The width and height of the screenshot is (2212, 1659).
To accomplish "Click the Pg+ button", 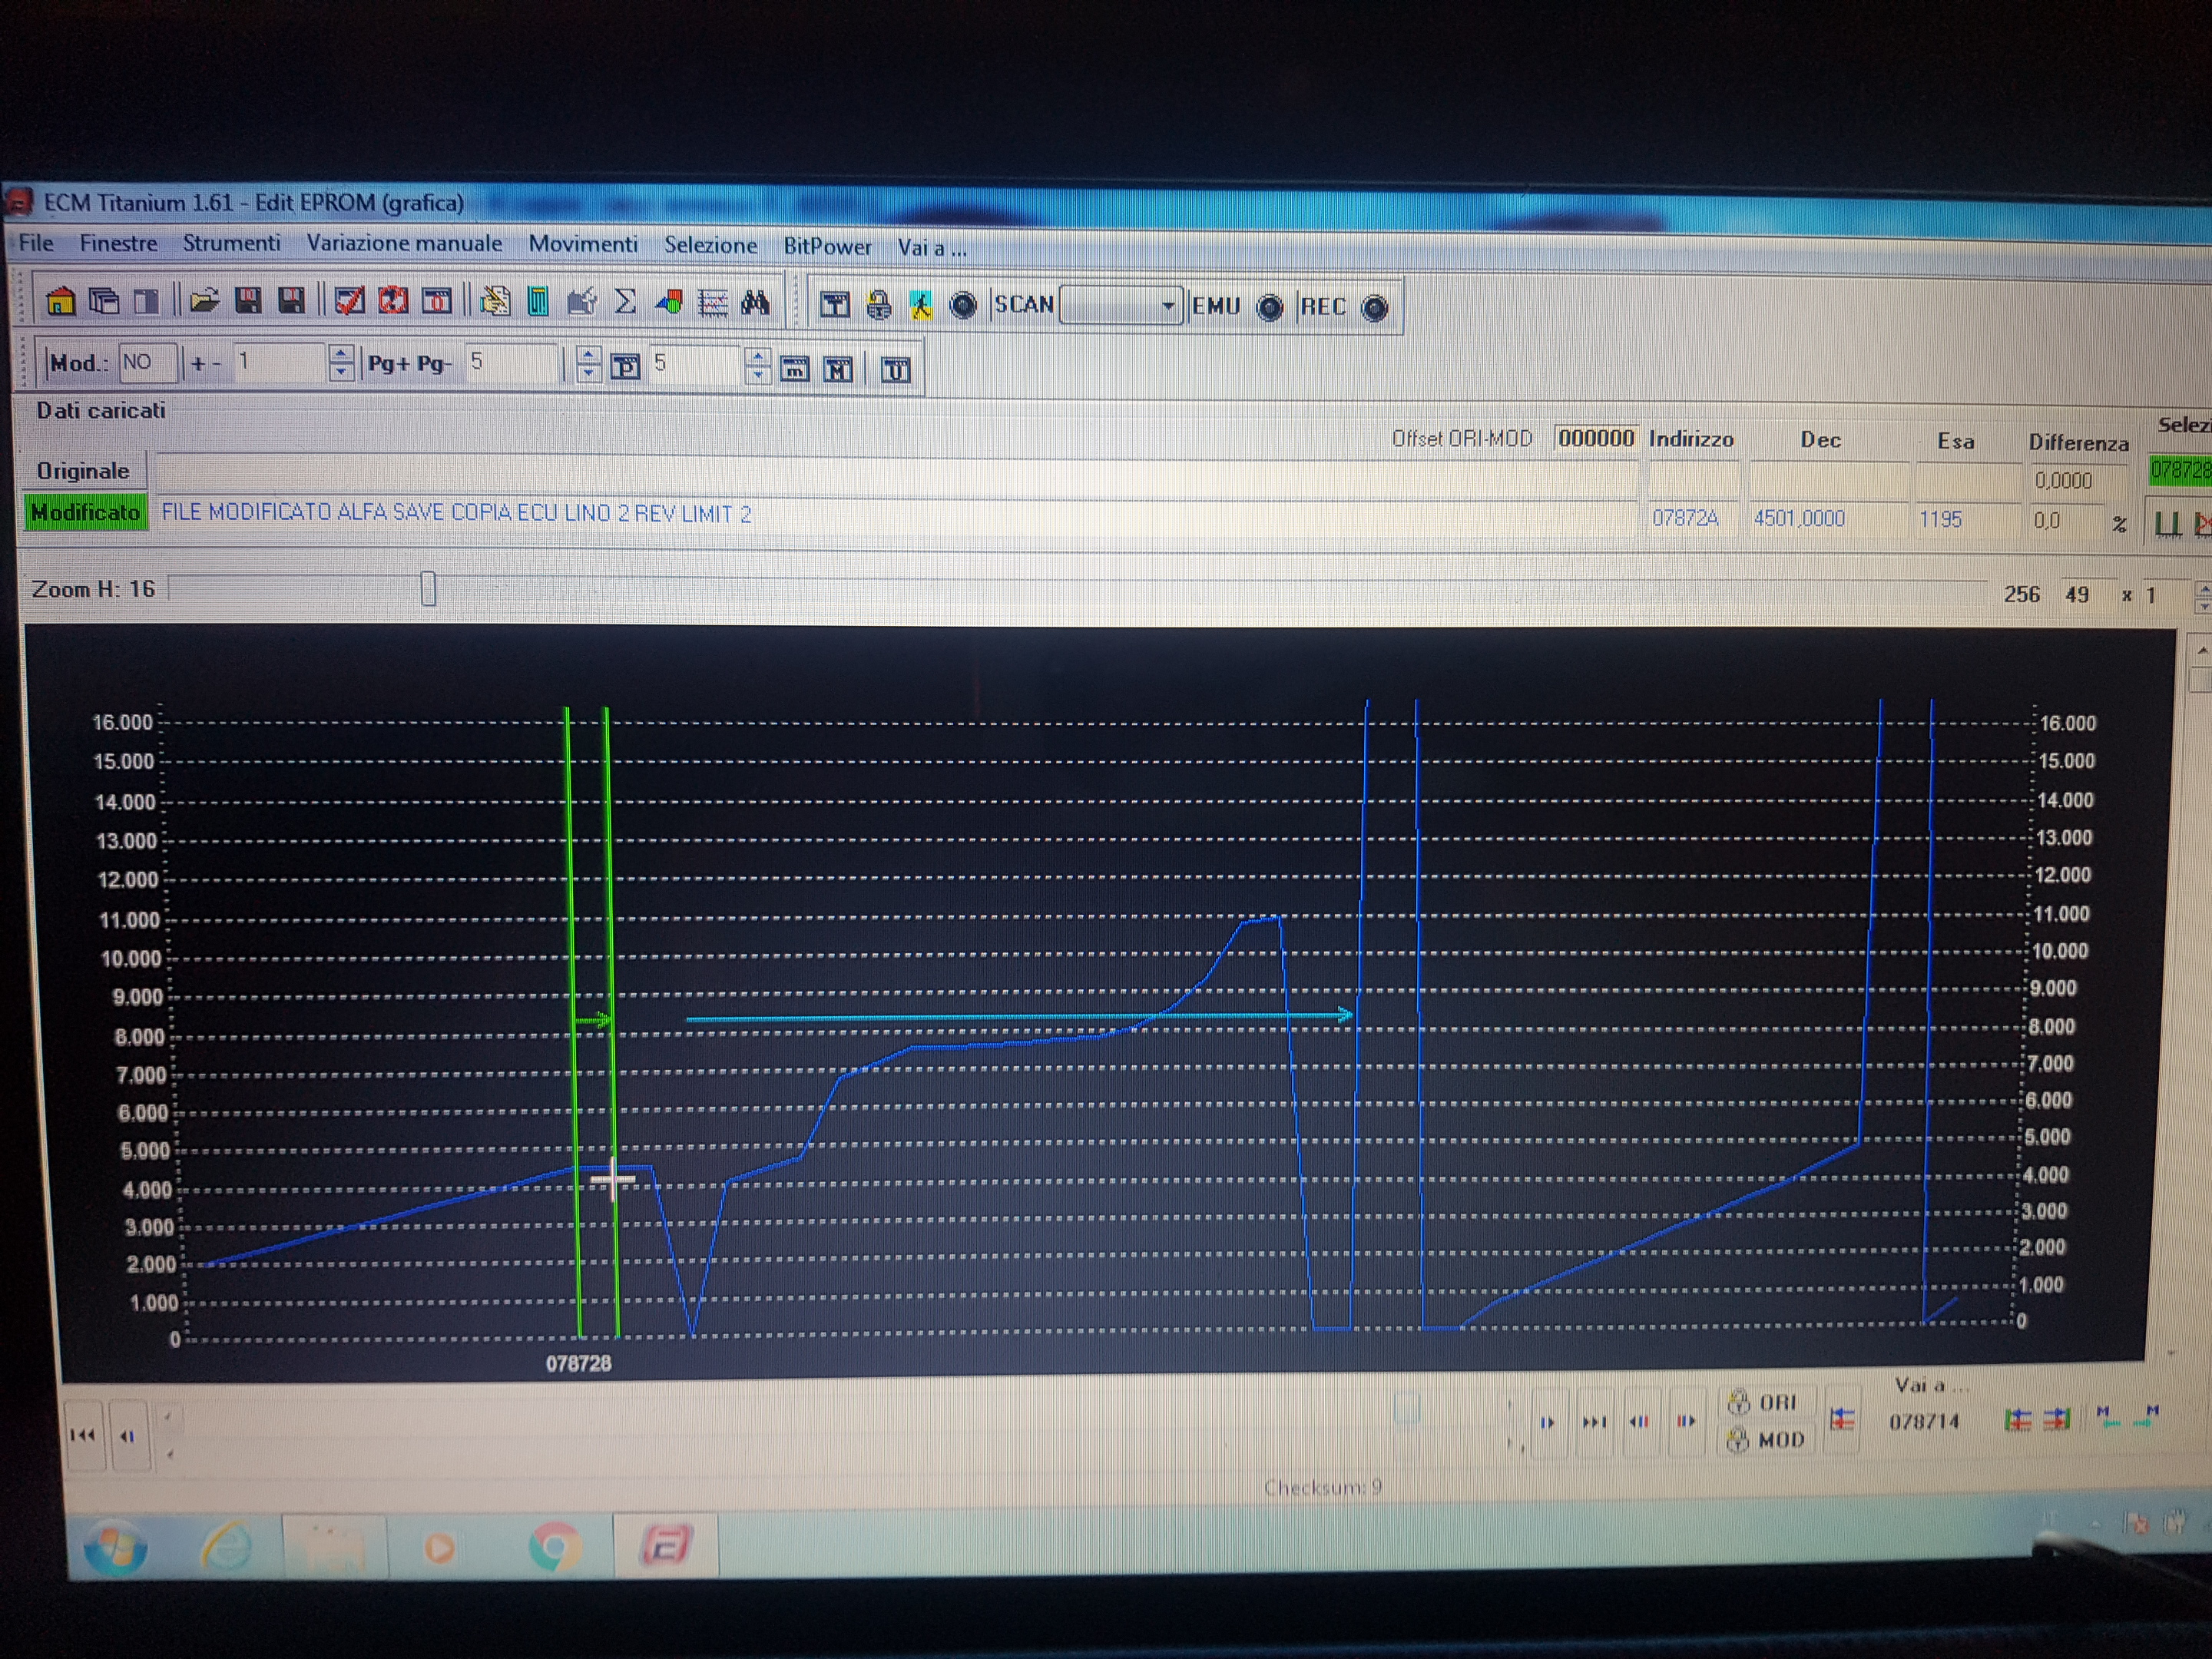I will [388, 363].
